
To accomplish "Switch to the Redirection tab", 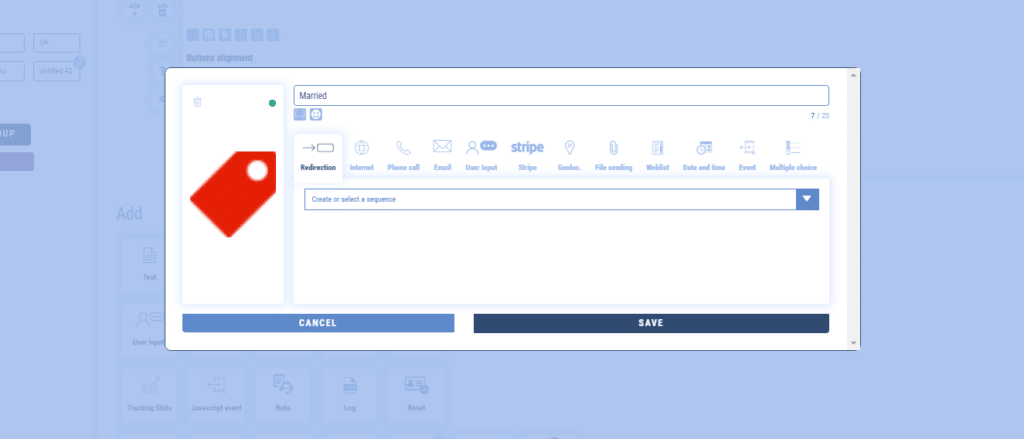I will pyautogui.click(x=318, y=153).
